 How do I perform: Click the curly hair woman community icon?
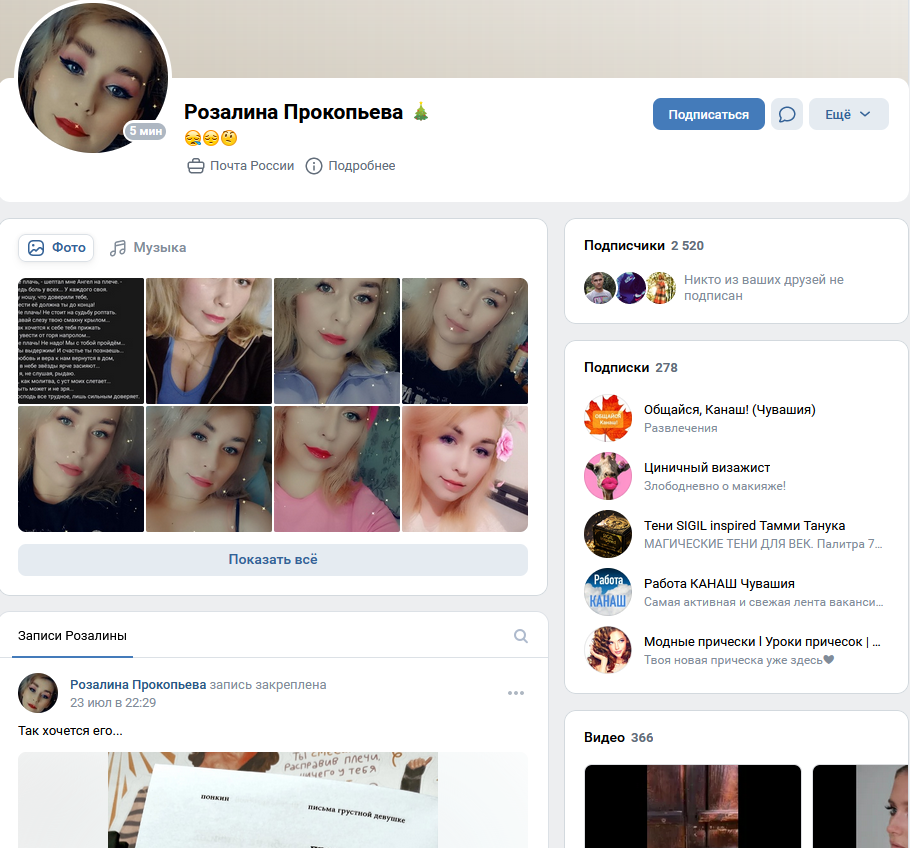[x=608, y=650]
